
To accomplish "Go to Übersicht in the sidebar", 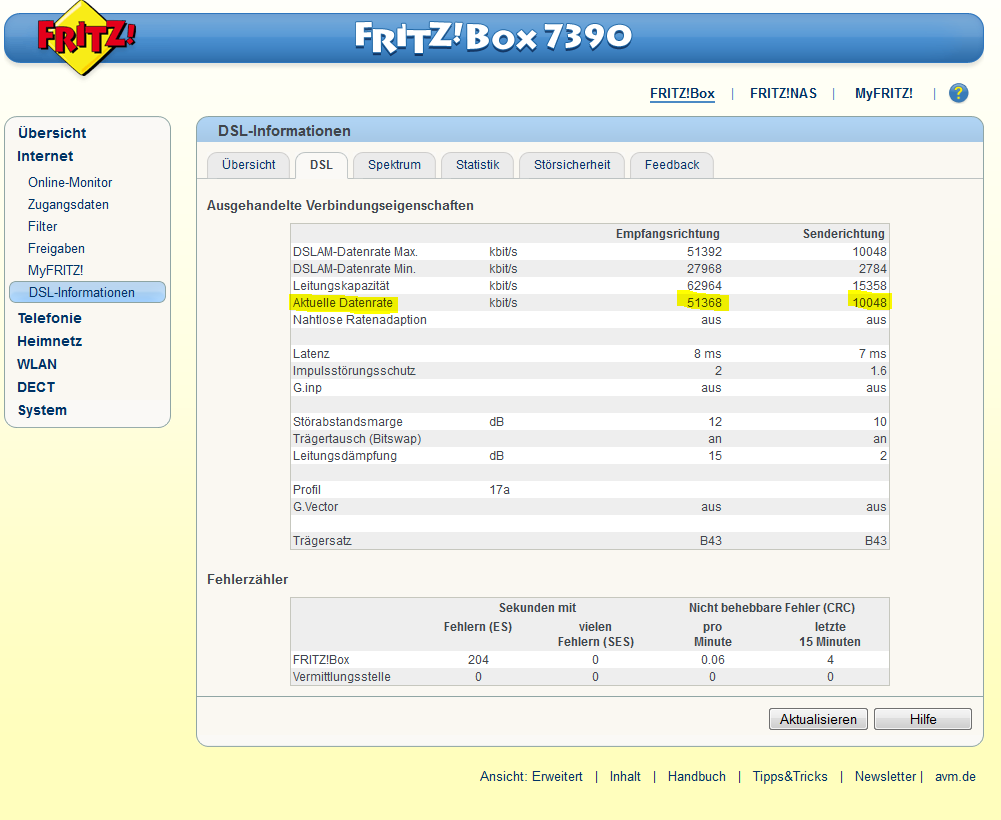I will point(52,133).
